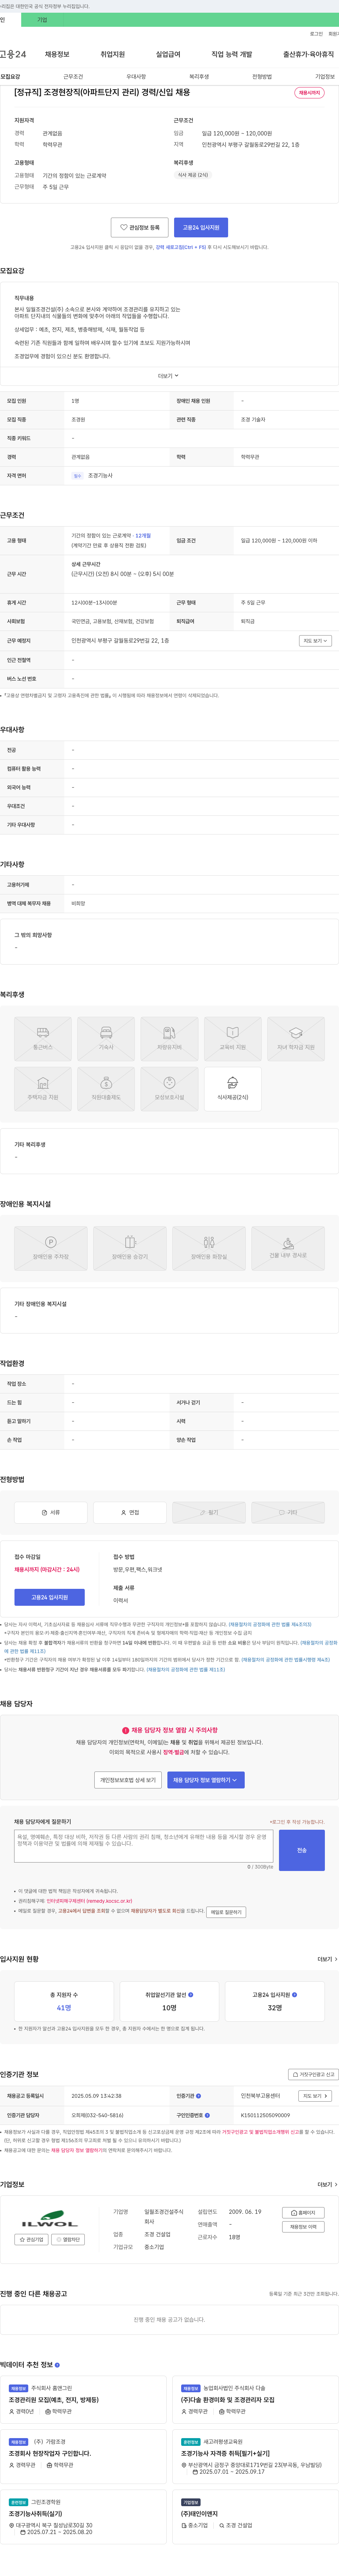Screen dimensions: 339x2576
Task: Click the 통근버스 benefit icon
Action: 43,1039
